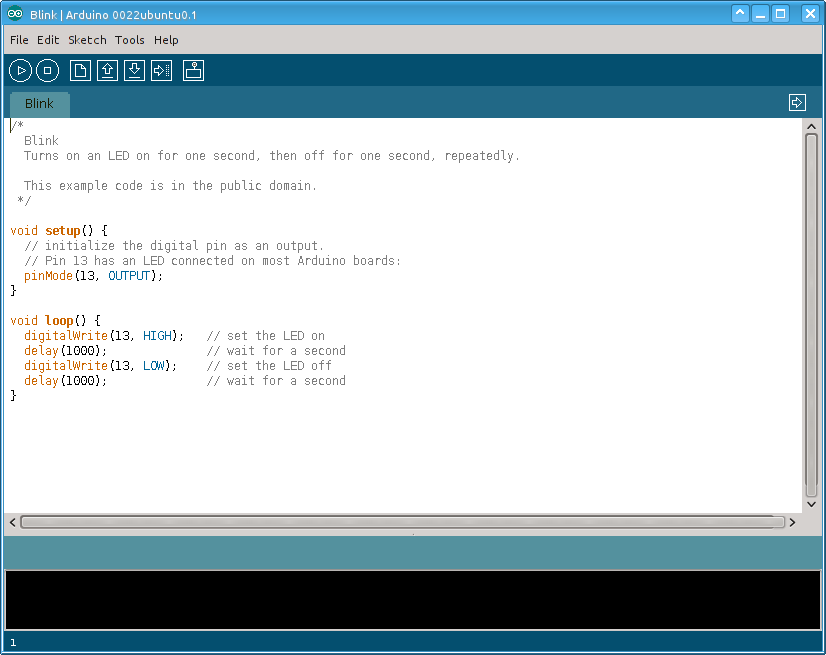
Task: Select the Blink sketch tab
Action: point(40,104)
